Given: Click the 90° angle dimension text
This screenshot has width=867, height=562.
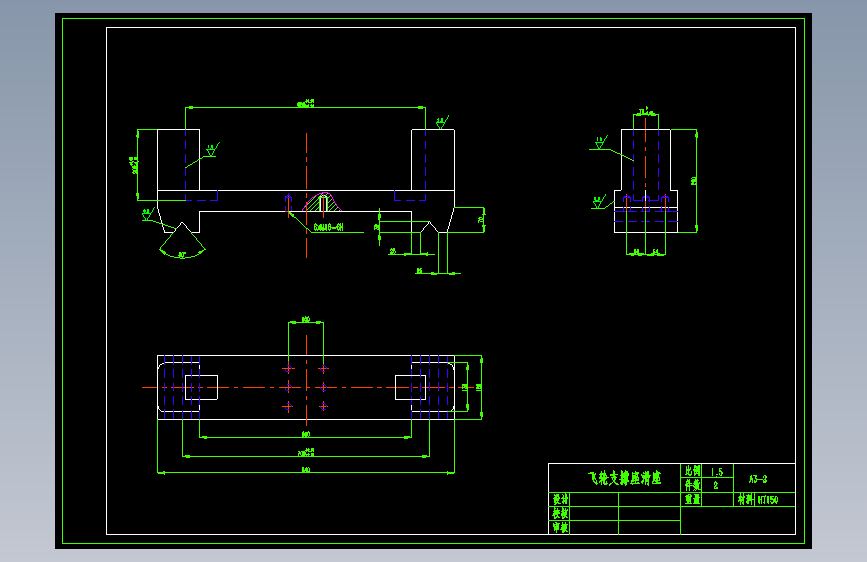Looking at the screenshot, I should [182, 256].
